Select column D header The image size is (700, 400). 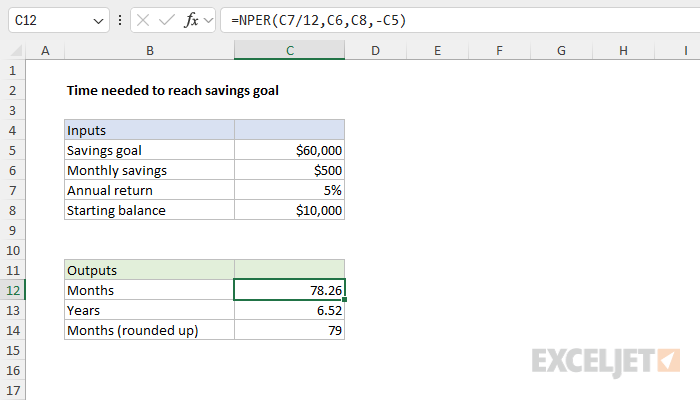(375, 50)
